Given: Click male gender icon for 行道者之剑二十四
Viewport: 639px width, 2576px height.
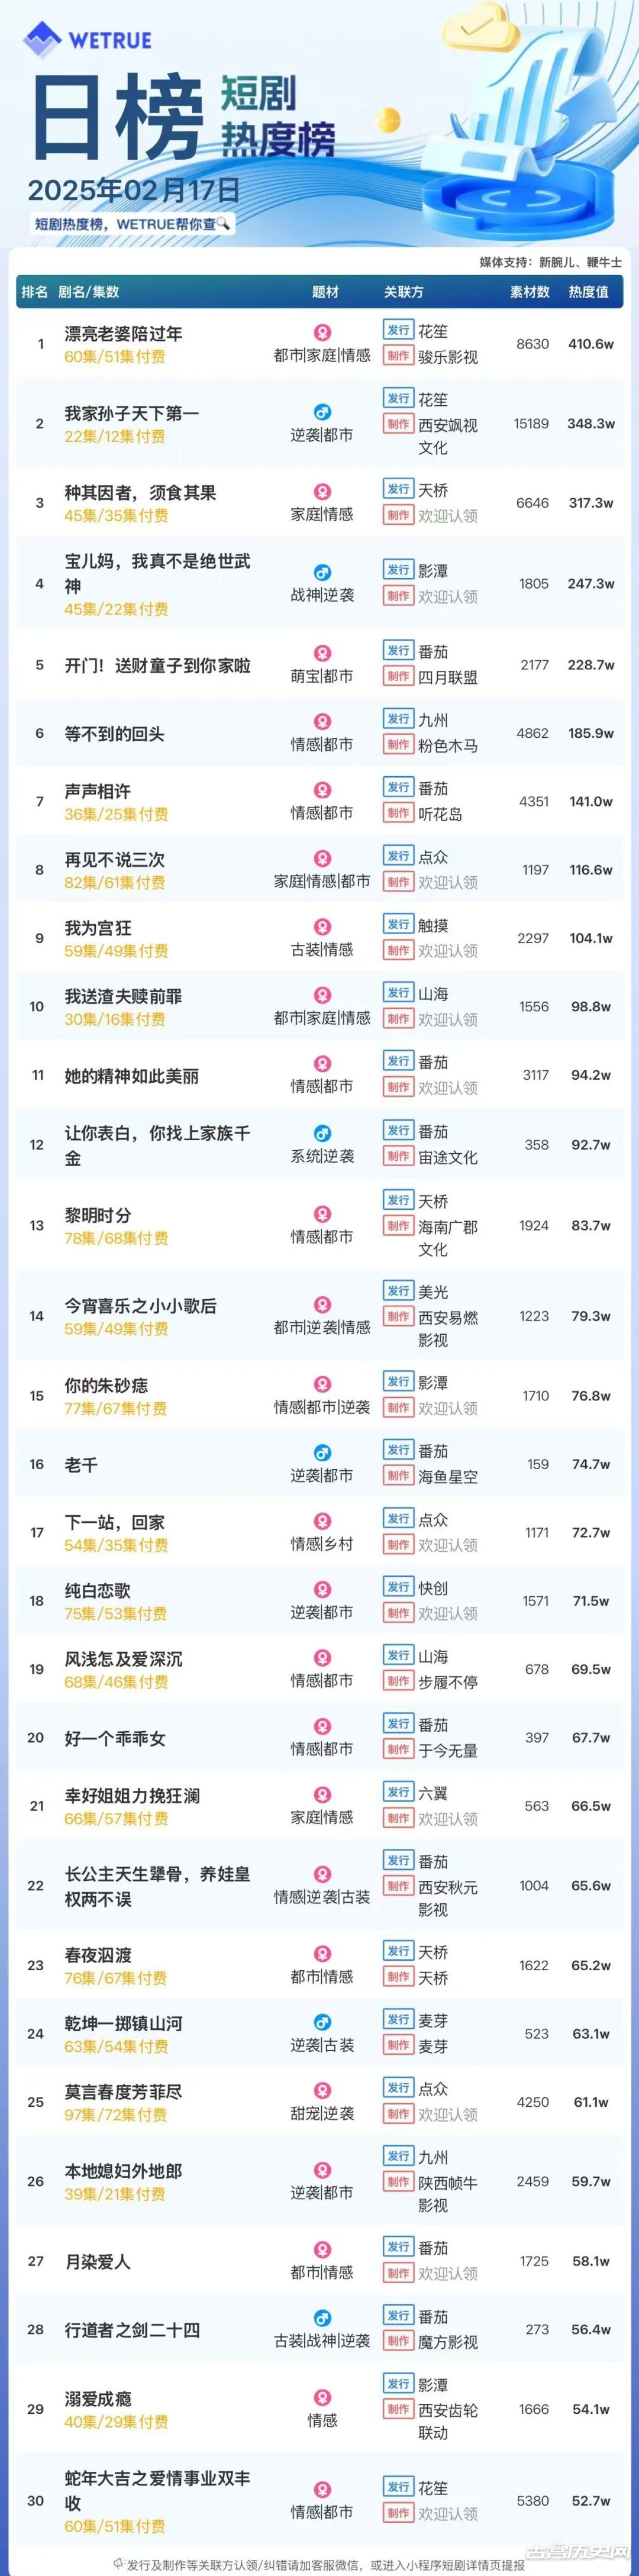Looking at the screenshot, I should coord(322,2318).
